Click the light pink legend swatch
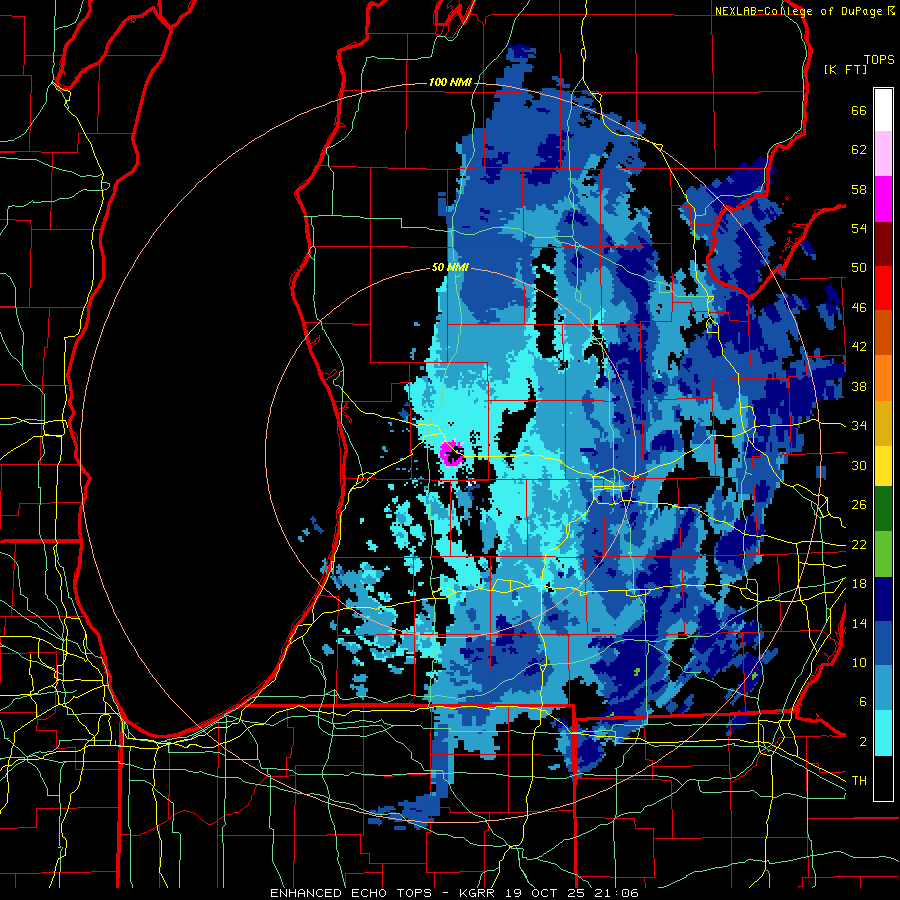Screen dimensions: 900x900 [883, 154]
